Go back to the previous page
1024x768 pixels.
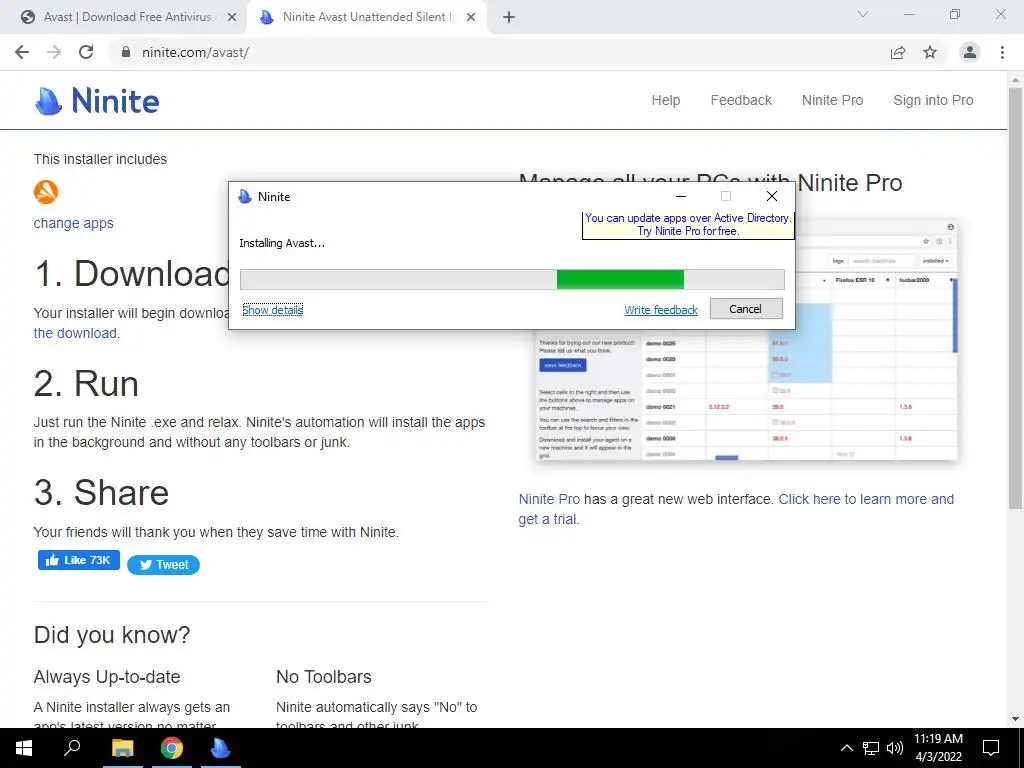(22, 52)
